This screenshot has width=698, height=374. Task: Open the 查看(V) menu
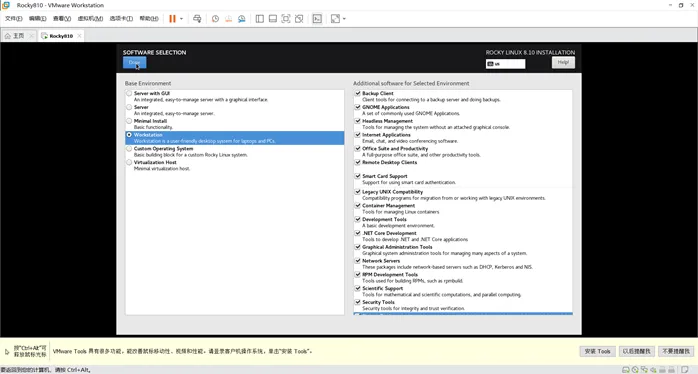tap(62, 19)
